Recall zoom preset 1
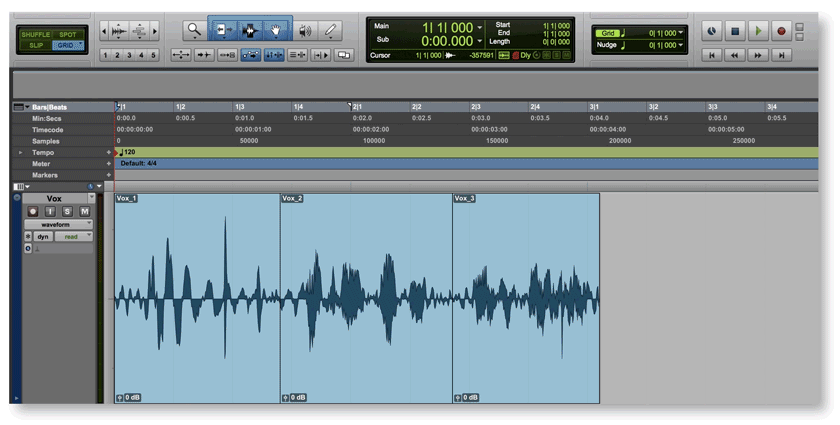This screenshot has width=840, height=425. point(106,55)
